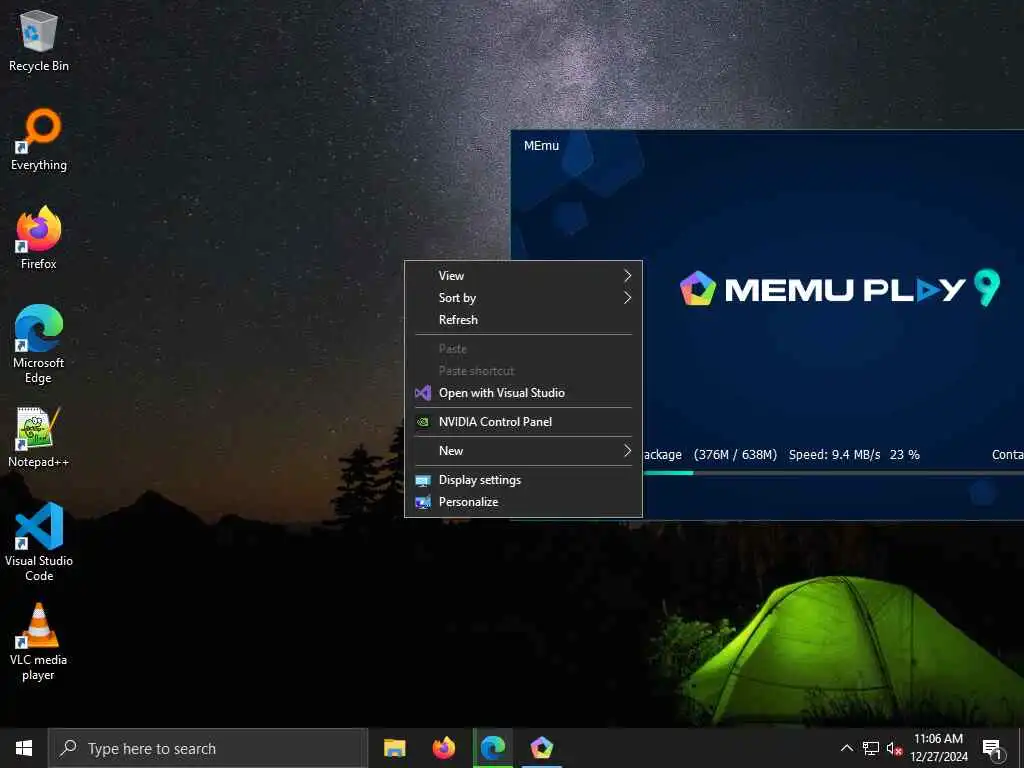Click the download speed text 9.4 MB/s

[834, 455]
